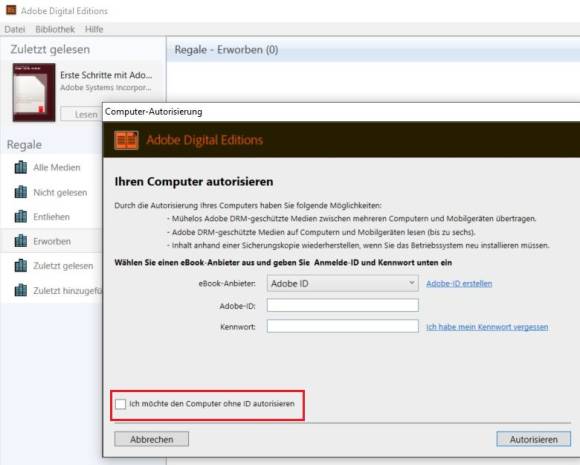The height and width of the screenshot is (465, 580).
Task: Focus the Adobe-ID input field
Action: 343,306
